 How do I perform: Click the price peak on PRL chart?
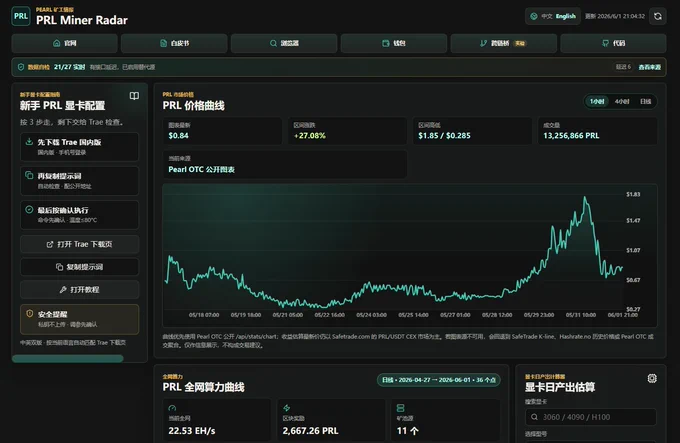[585, 198]
